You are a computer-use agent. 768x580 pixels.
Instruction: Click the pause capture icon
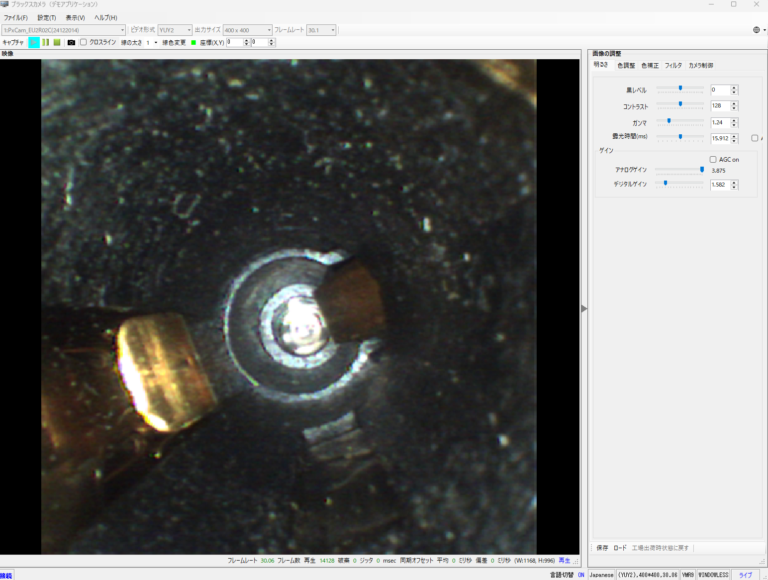coord(46,42)
